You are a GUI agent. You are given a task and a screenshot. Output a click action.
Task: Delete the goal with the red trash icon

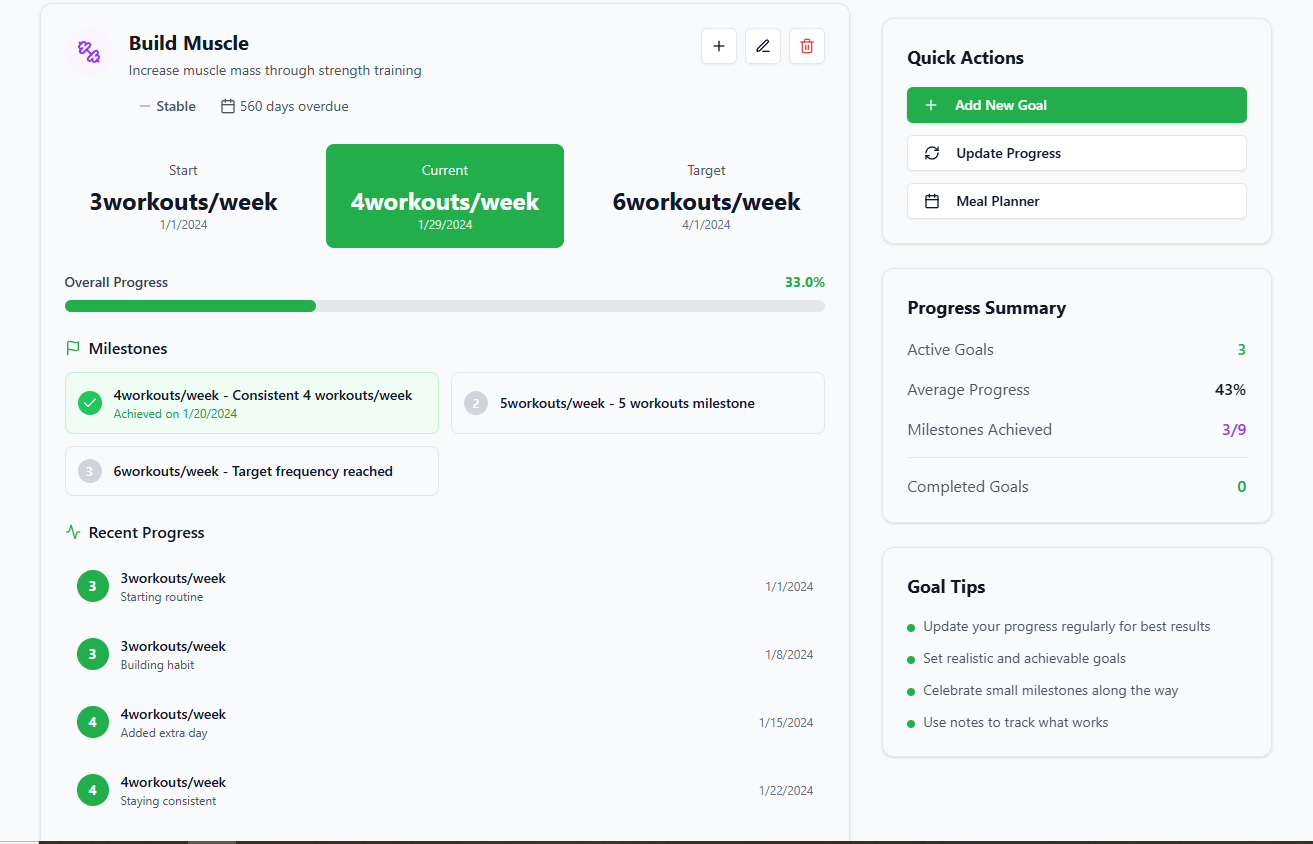click(806, 46)
